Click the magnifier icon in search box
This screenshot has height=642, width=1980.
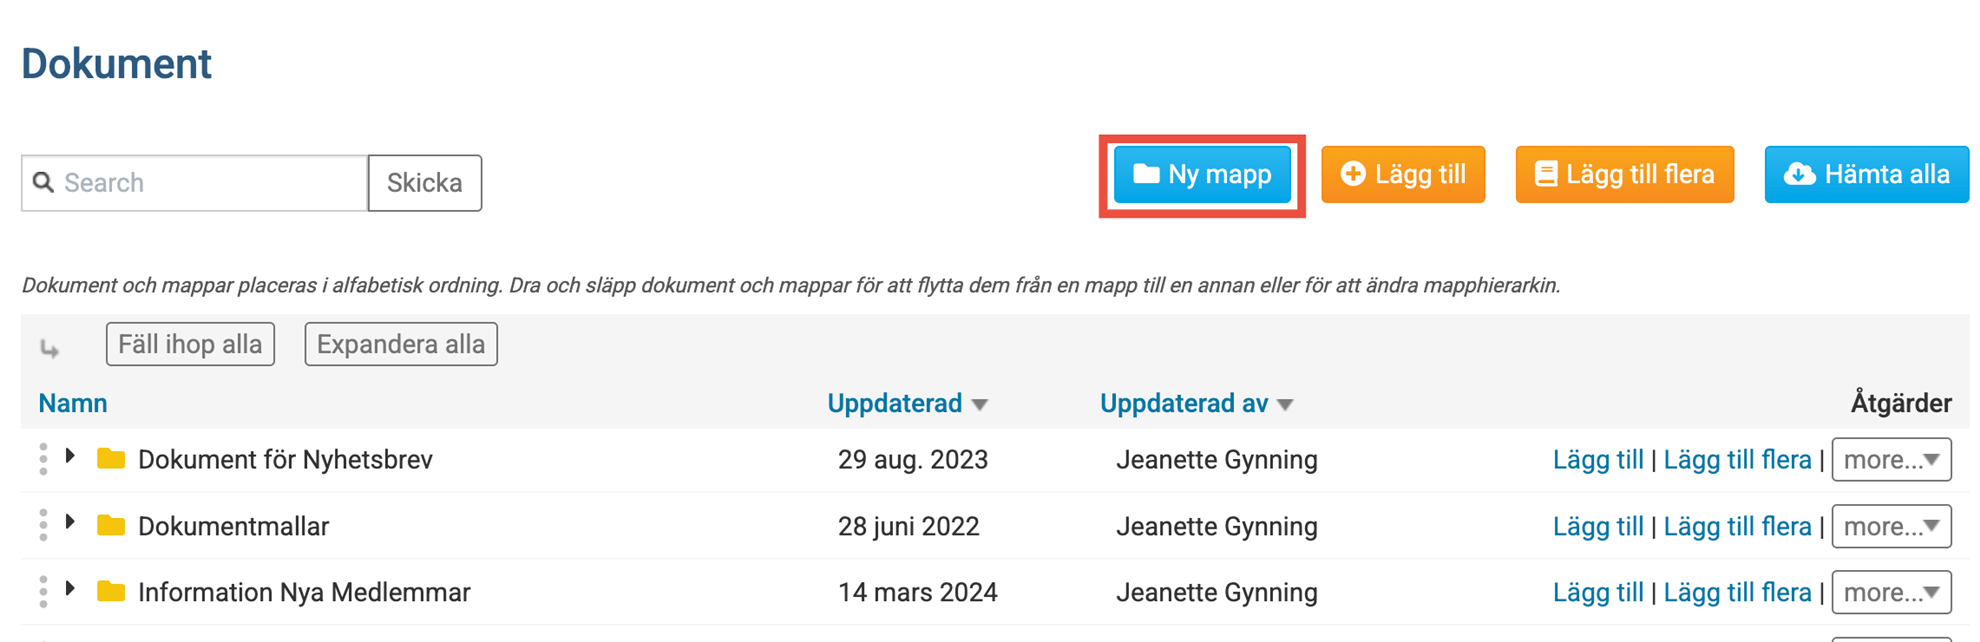[43, 182]
